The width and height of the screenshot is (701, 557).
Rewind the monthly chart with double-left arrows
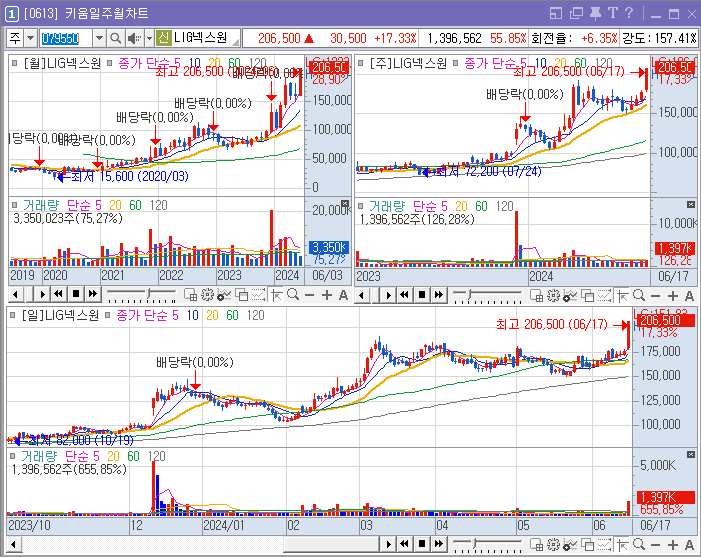pos(58,294)
